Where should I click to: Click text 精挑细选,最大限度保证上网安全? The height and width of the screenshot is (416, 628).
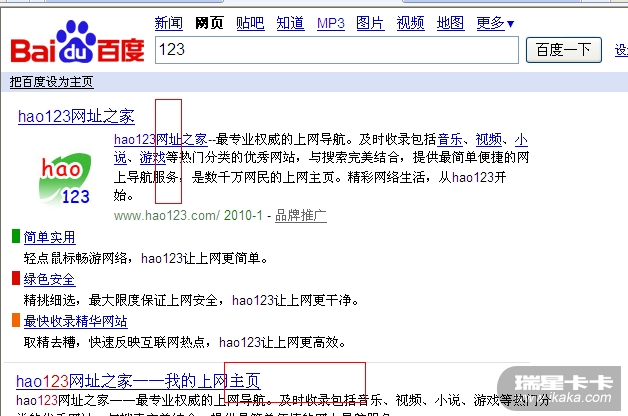121,300
